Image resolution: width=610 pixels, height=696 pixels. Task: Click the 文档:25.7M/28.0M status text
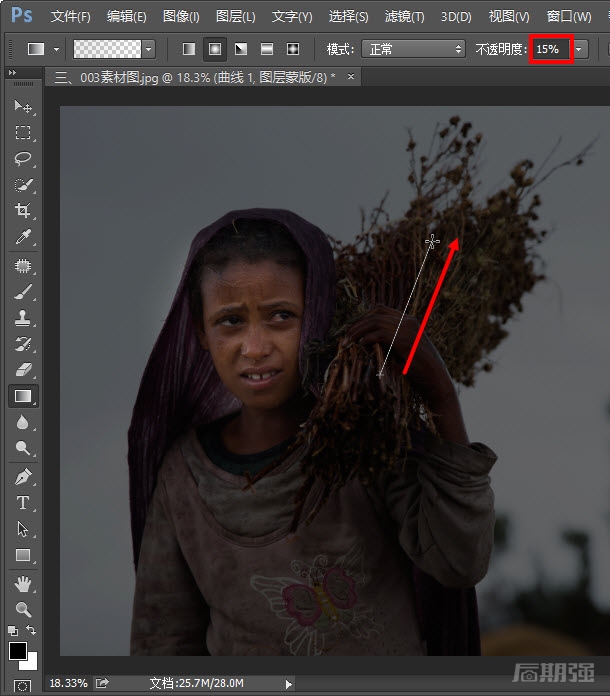click(197, 683)
